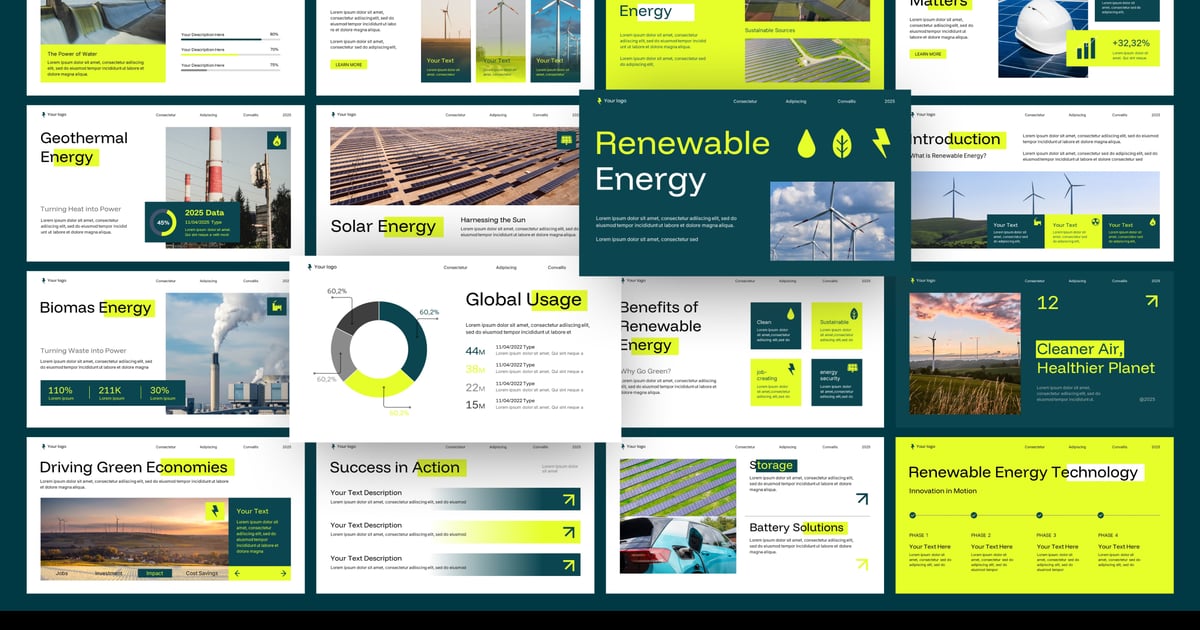Click the solar panel icon on the Solar Energy slide
1200x630 pixels.
[566, 141]
